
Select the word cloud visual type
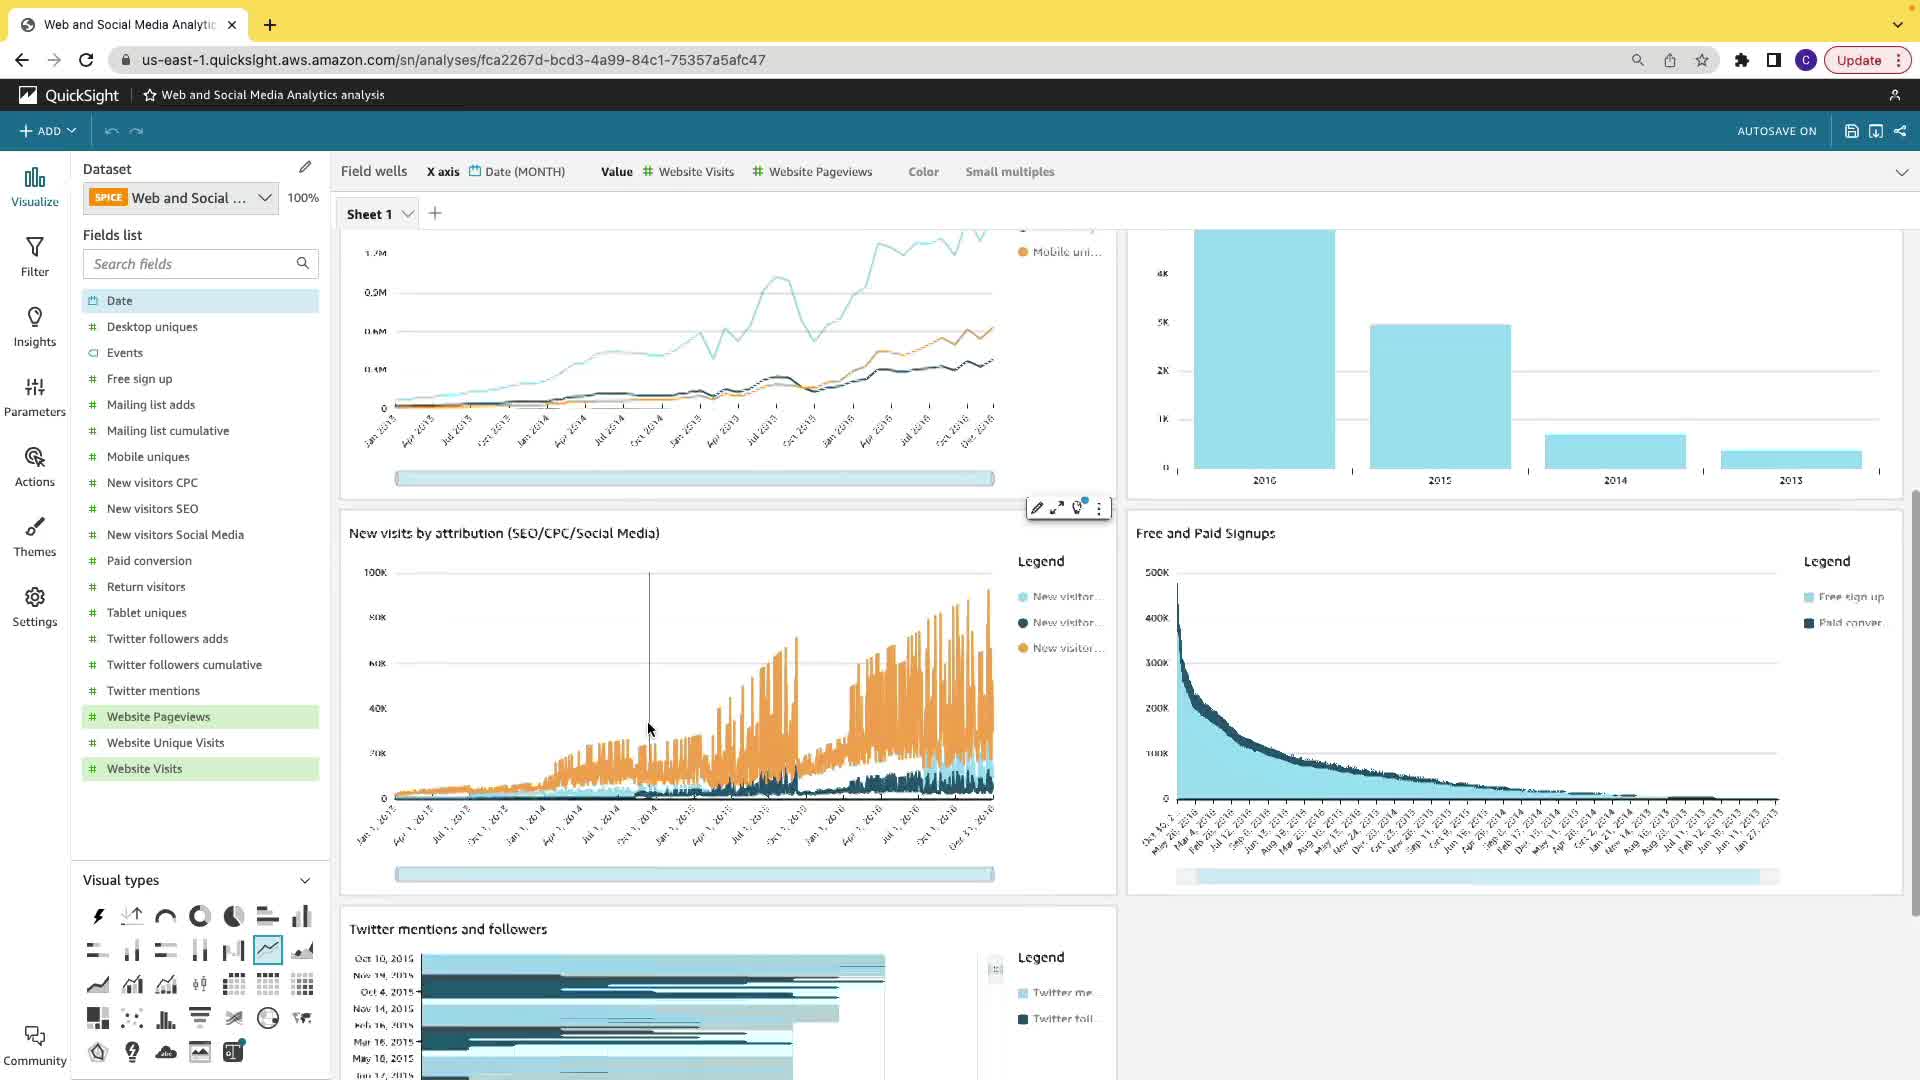(x=166, y=1052)
